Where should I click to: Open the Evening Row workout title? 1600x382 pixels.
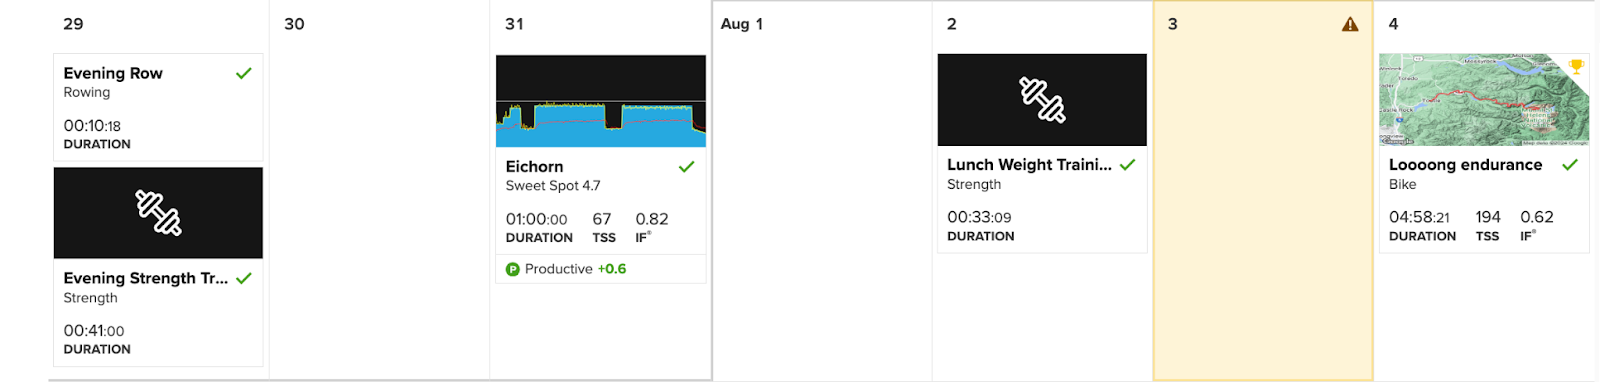[113, 73]
